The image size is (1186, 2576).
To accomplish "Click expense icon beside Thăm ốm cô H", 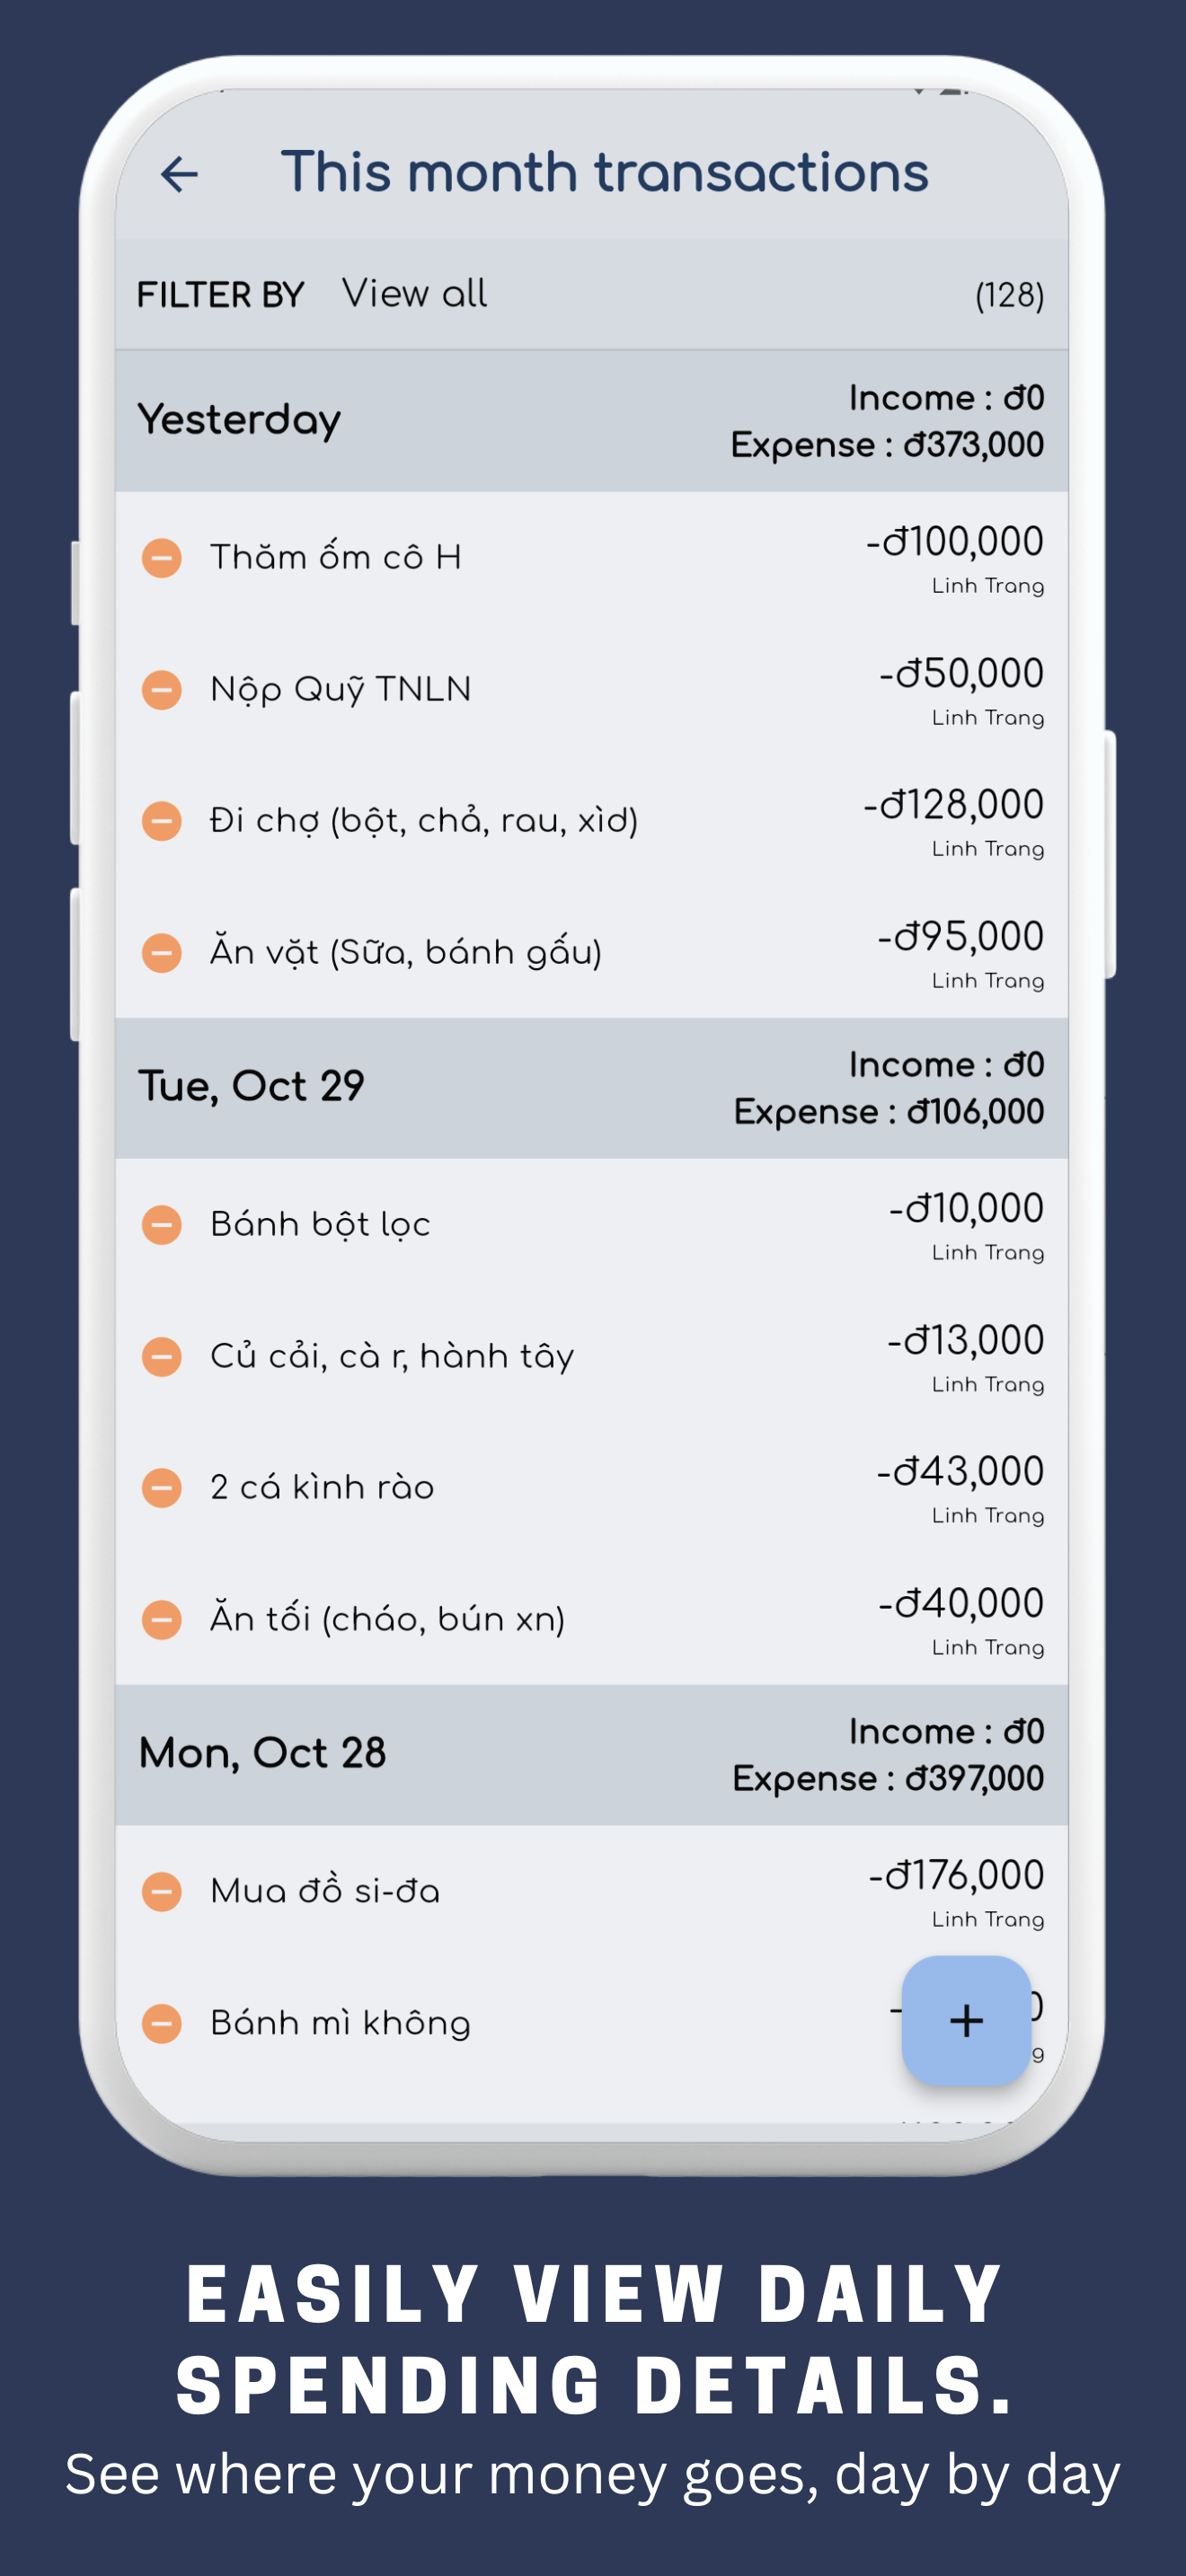I will click(161, 558).
